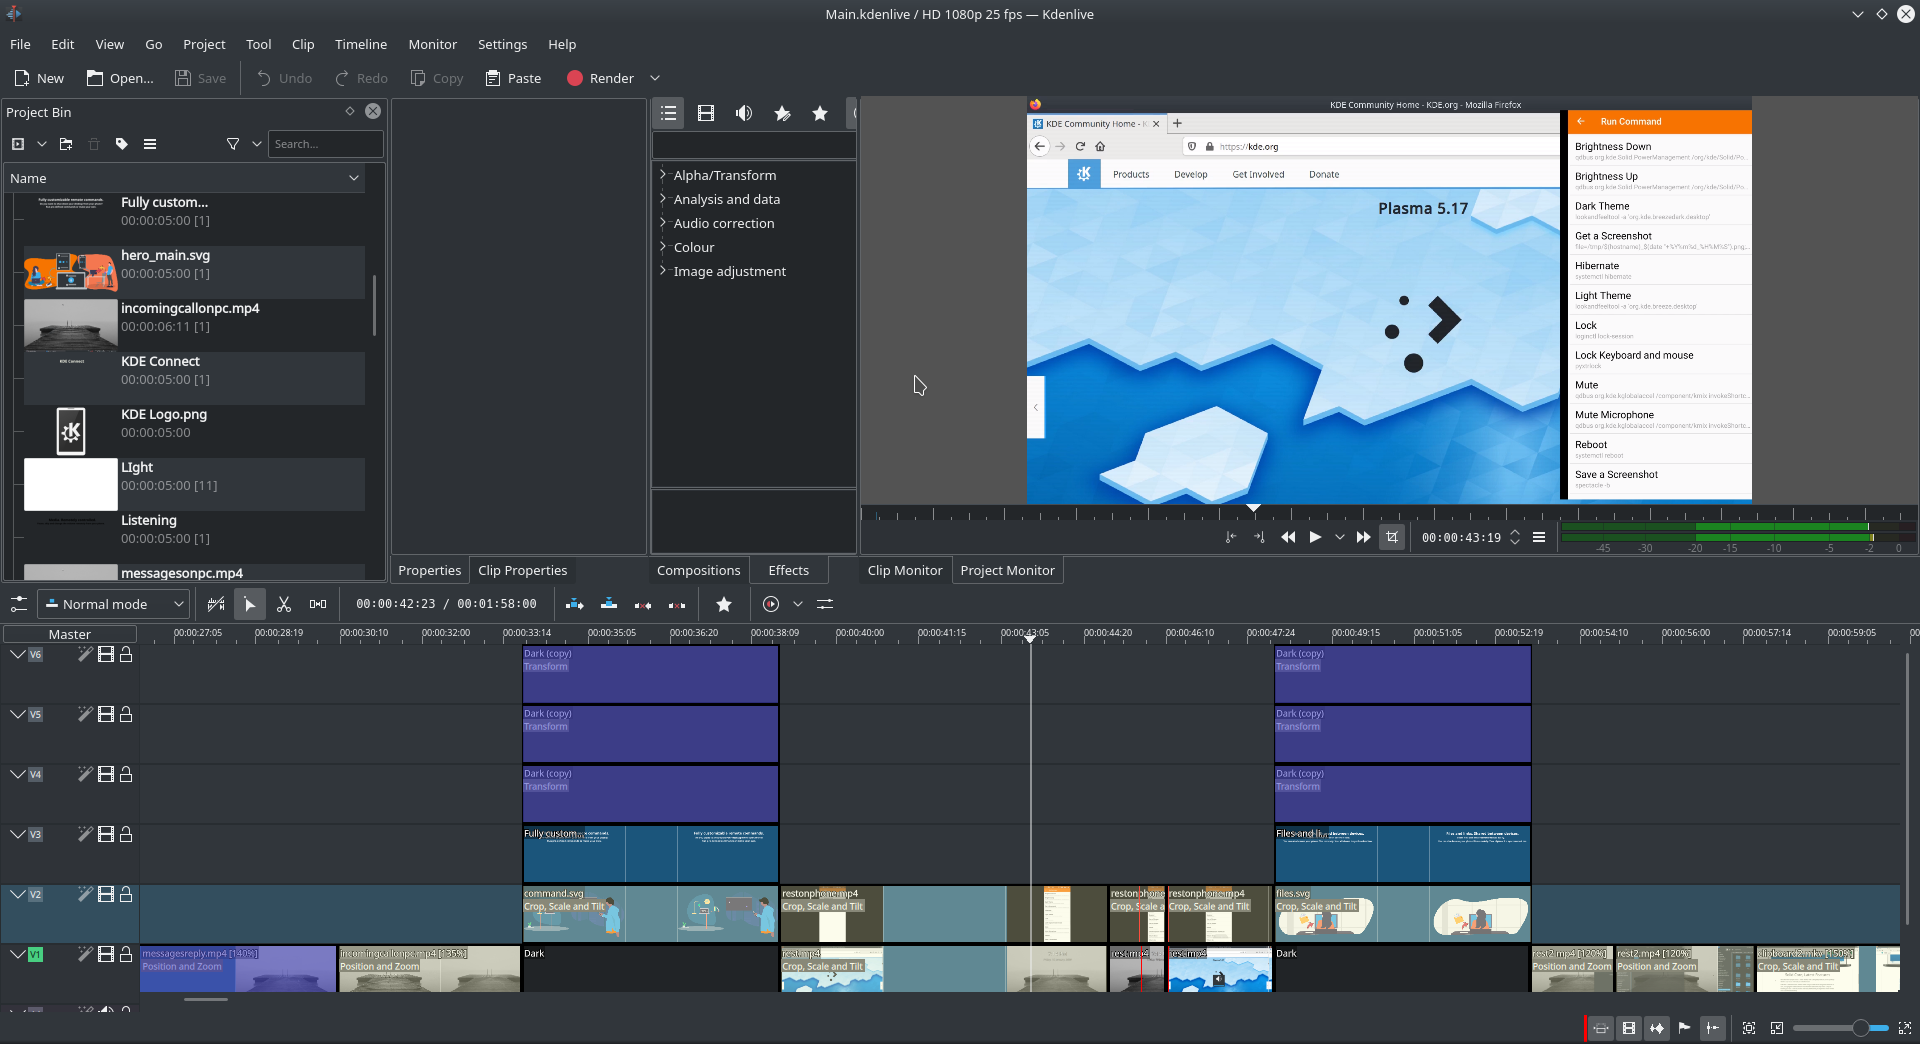
Task: Open the monitor hamburger options menu
Action: tap(1539, 537)
